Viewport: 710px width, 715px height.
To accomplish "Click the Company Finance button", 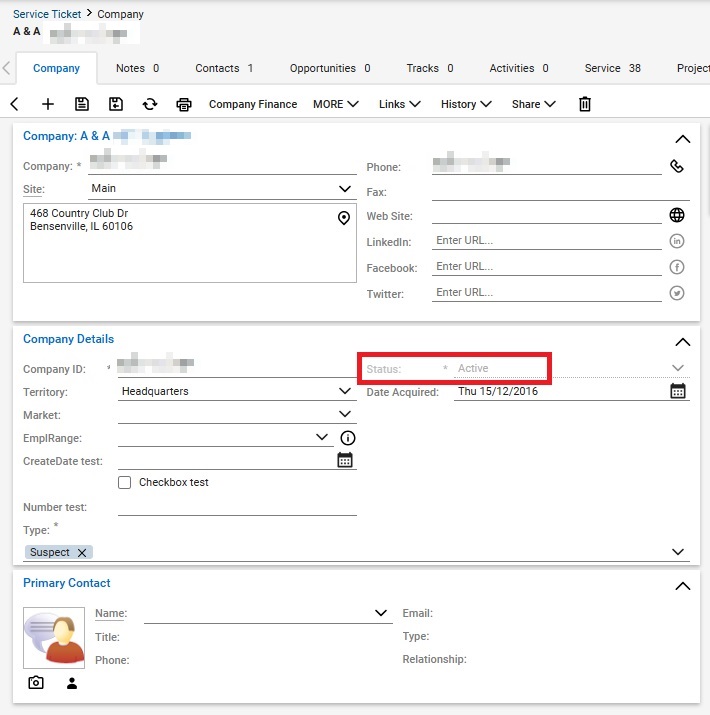I will pyautogui.click(x=253, y=104).
